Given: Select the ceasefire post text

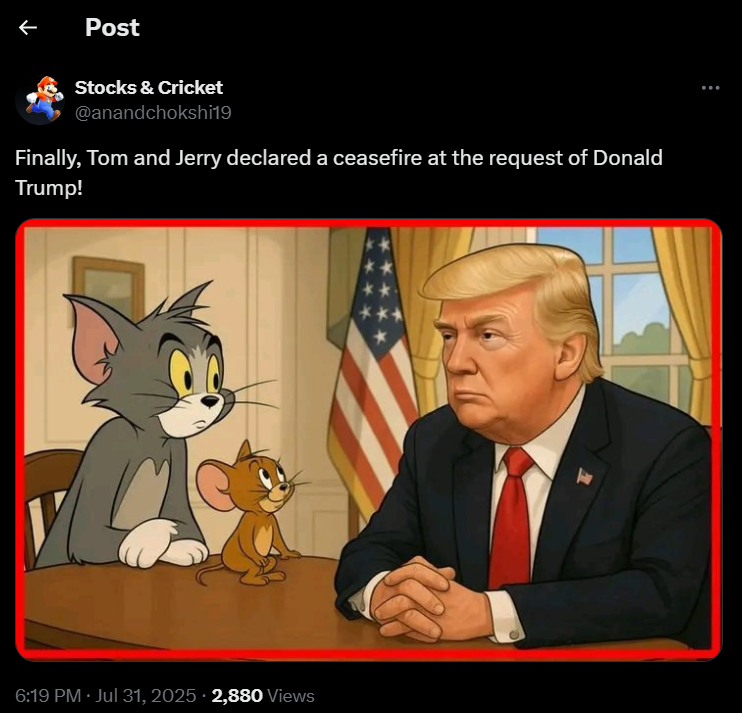Looking at the screenshot, I should coord(338,172).
